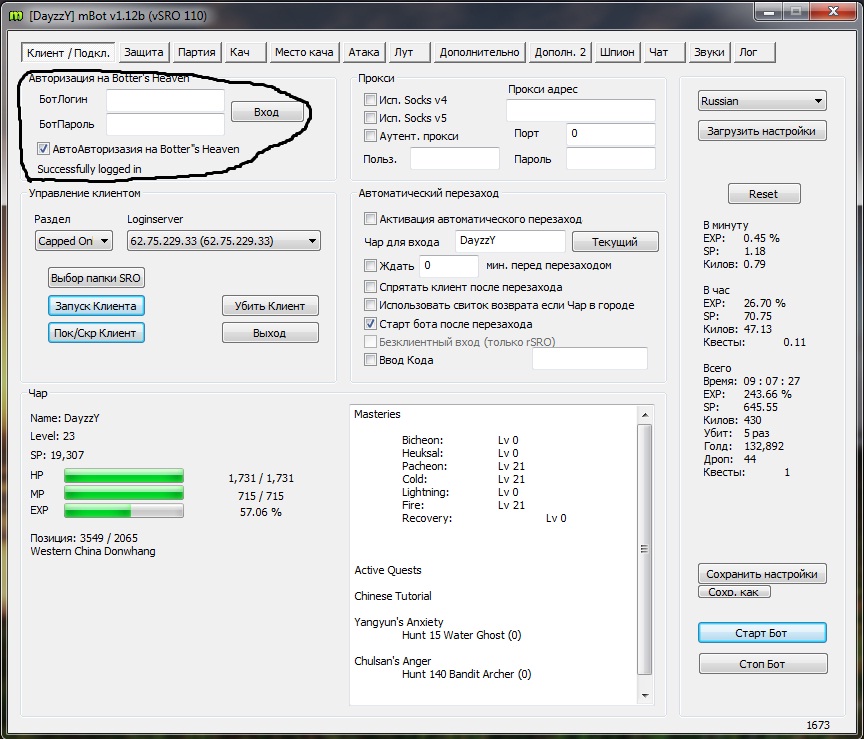Click the Стоп Бот button
Image resolution: width=864 pixels, height=739 pixels.
762,664
